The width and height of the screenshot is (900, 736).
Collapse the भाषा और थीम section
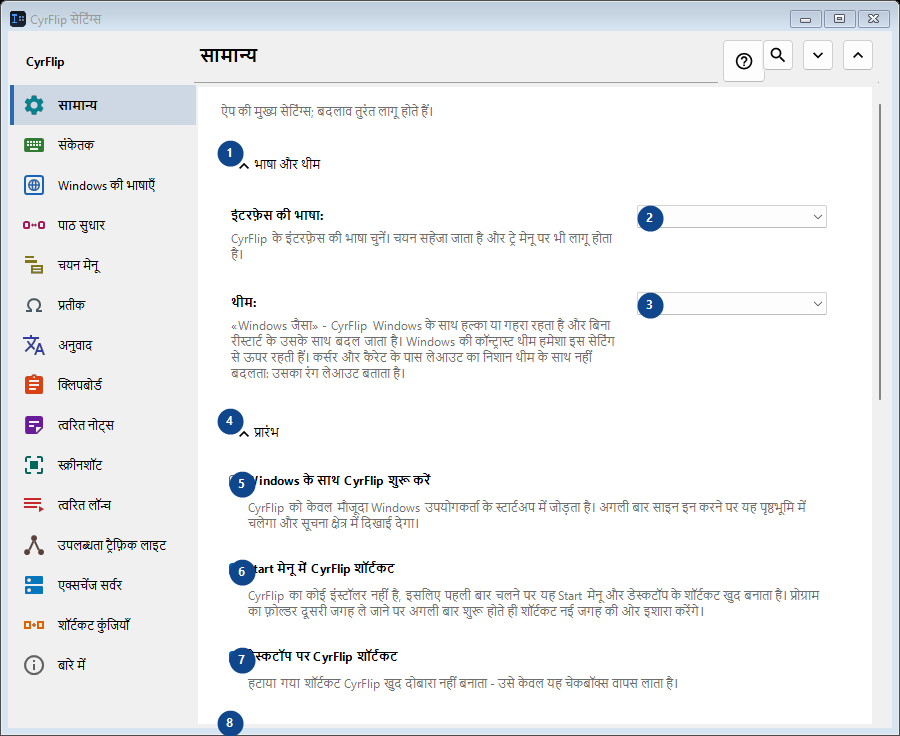[244, 165]
